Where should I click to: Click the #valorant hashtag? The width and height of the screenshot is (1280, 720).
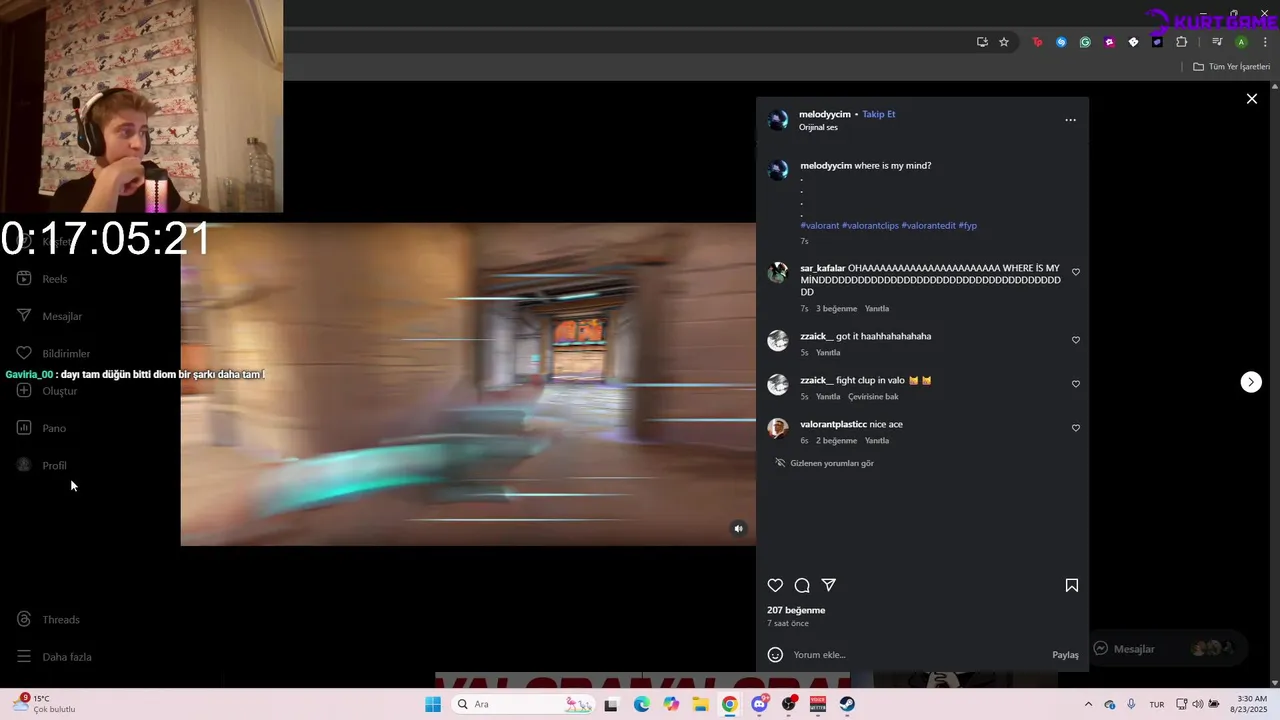coord(820,226)
